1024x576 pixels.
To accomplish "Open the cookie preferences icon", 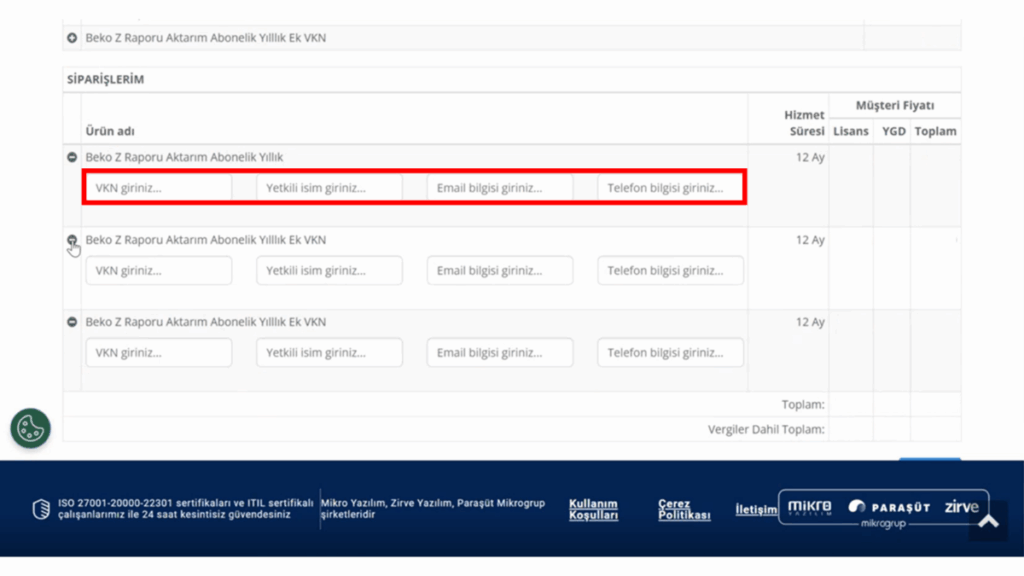I will pyautogui.click(x=30, y=428).
